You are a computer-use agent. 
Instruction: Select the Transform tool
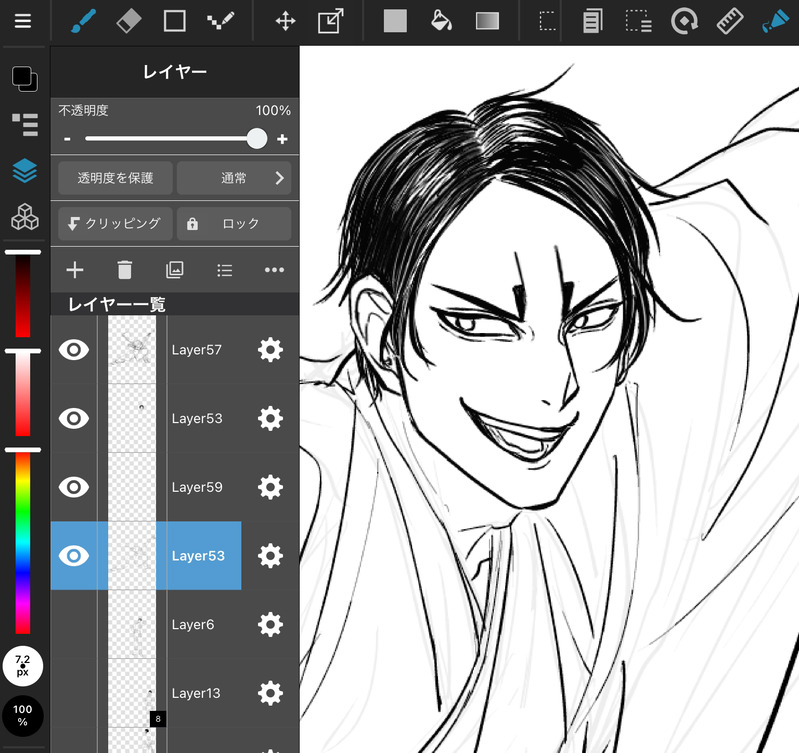click(x=331, y=21)
